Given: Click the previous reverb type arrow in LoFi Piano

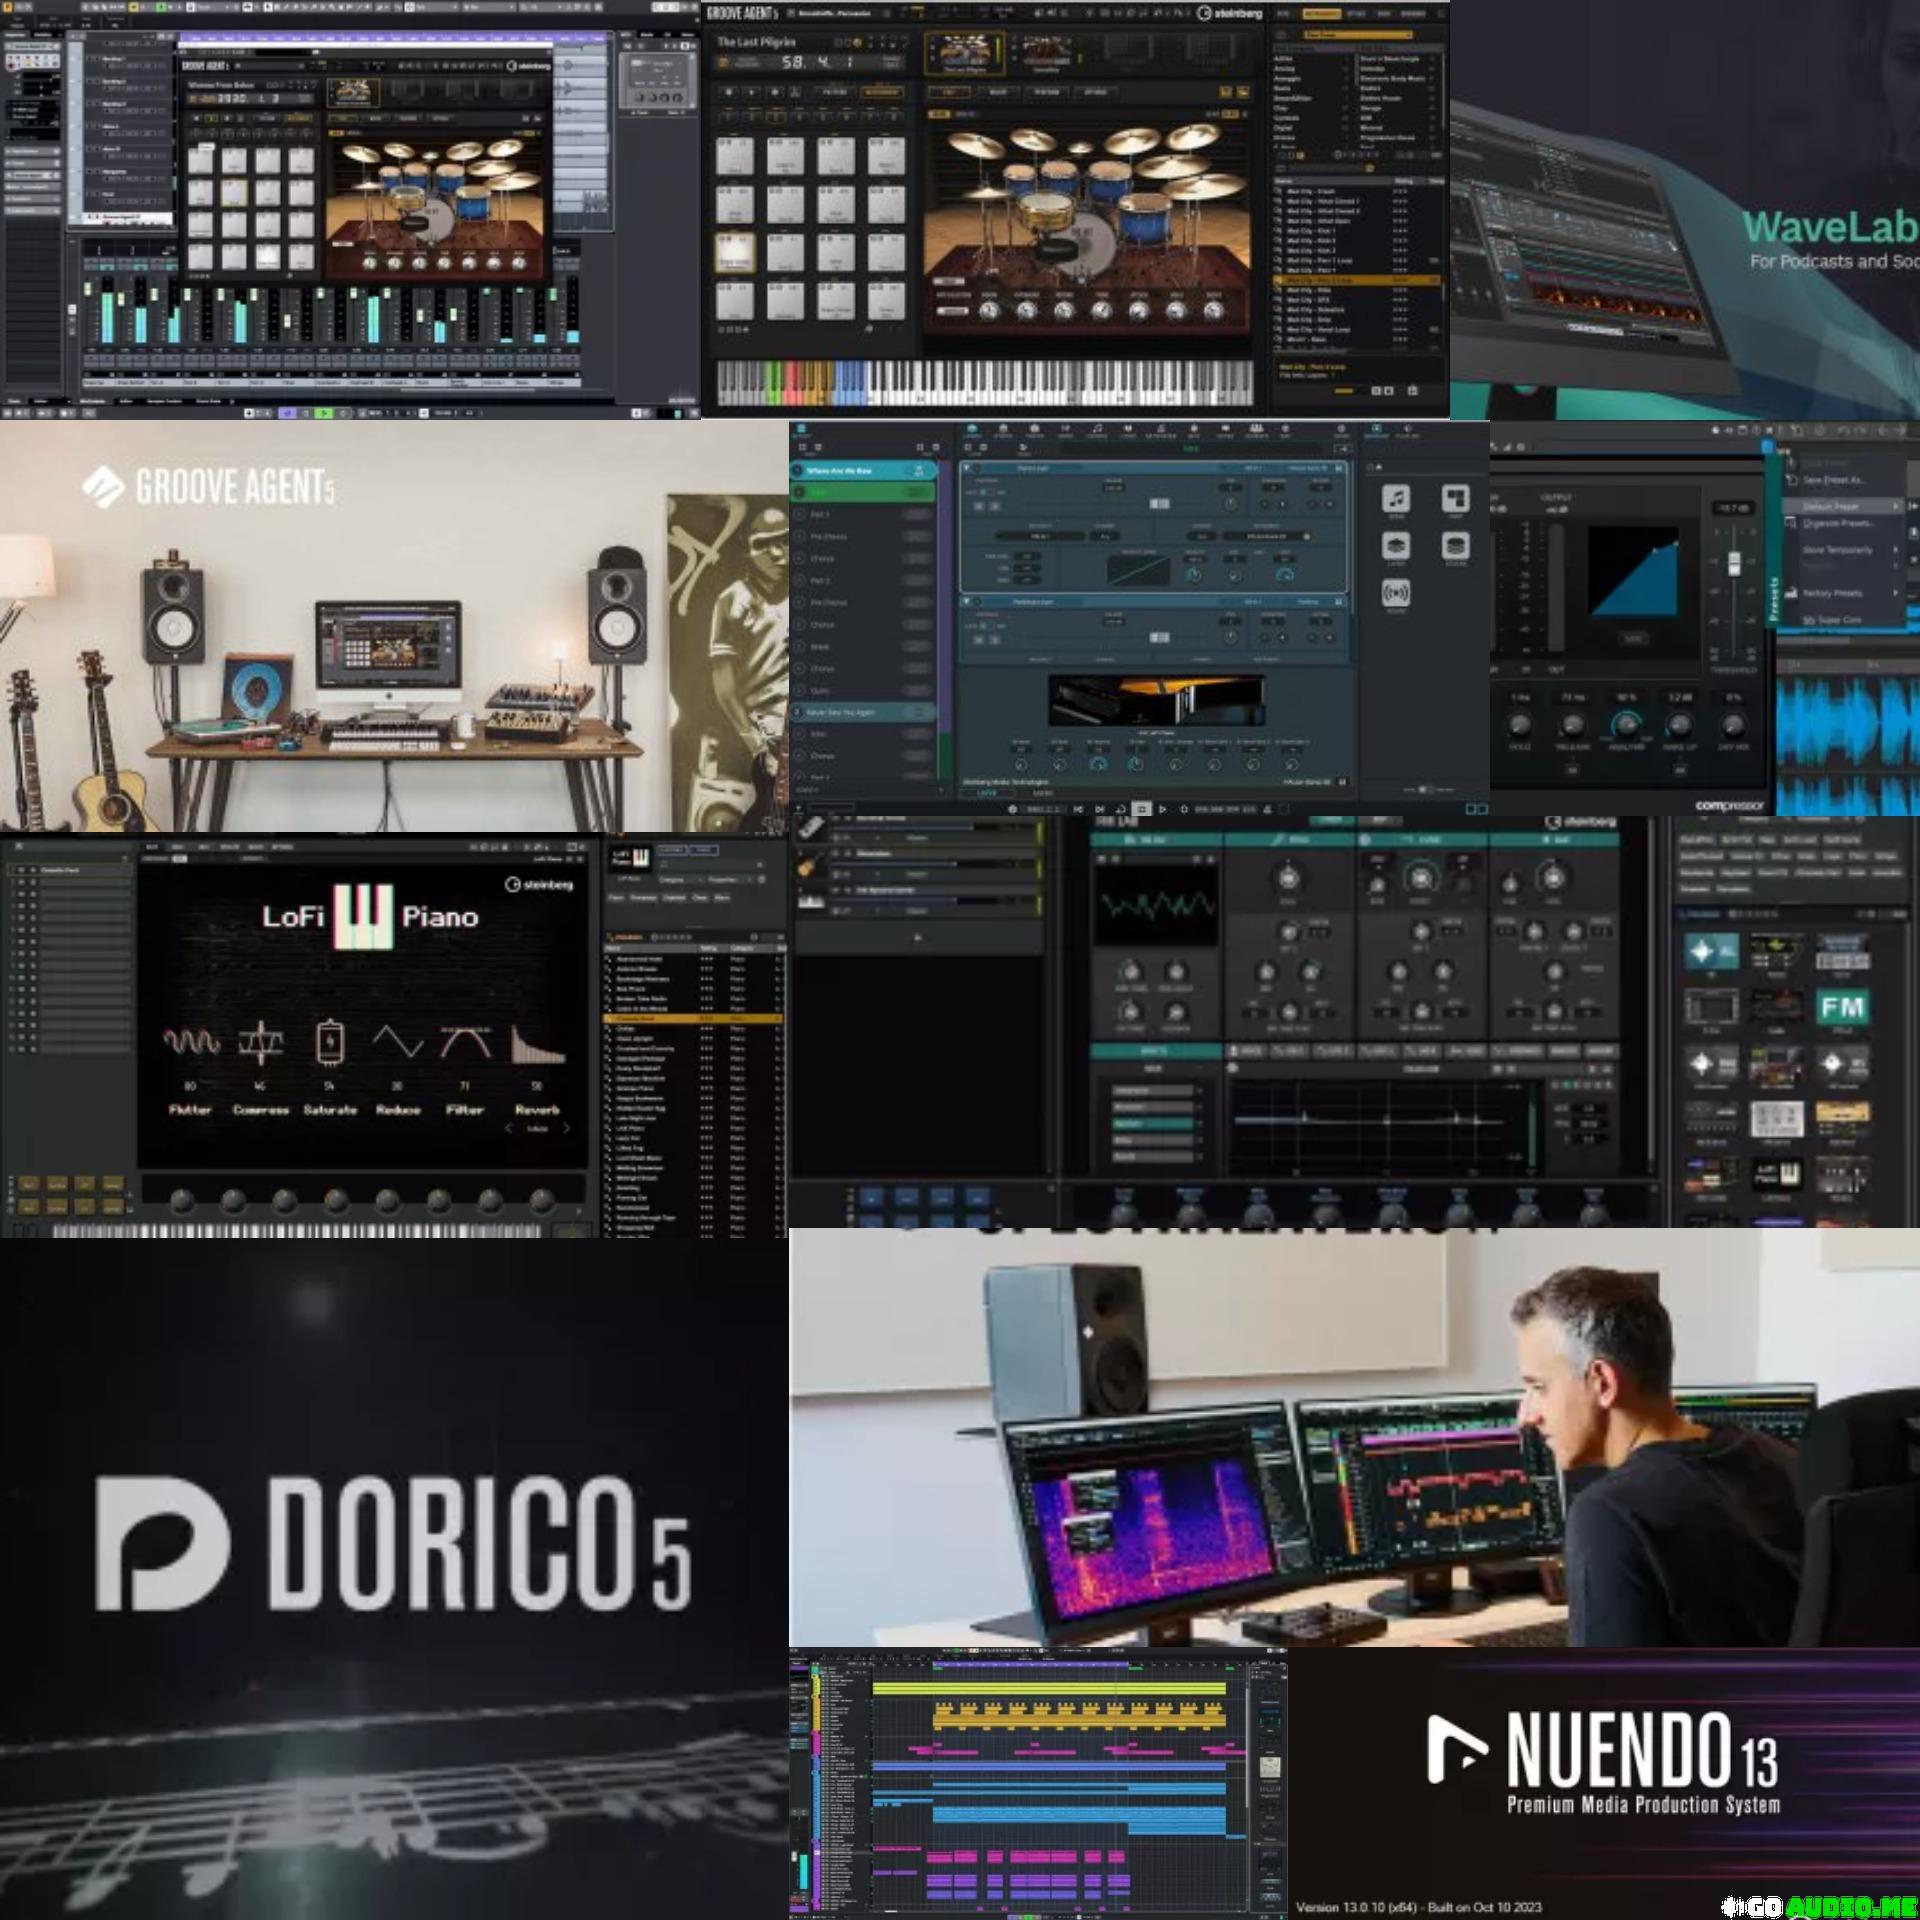Looking at the screenshot, I should (509, 1128).
